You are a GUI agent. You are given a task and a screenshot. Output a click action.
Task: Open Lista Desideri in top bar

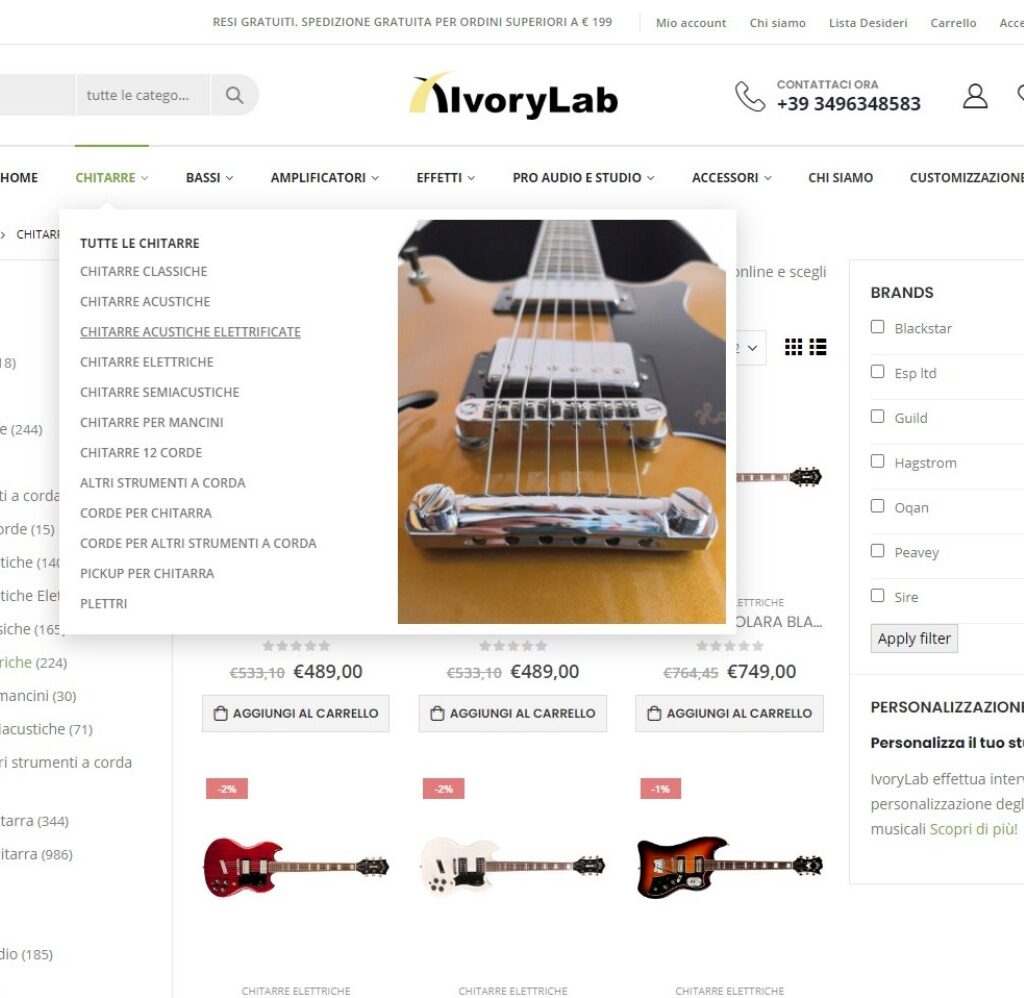coord(868,23)
